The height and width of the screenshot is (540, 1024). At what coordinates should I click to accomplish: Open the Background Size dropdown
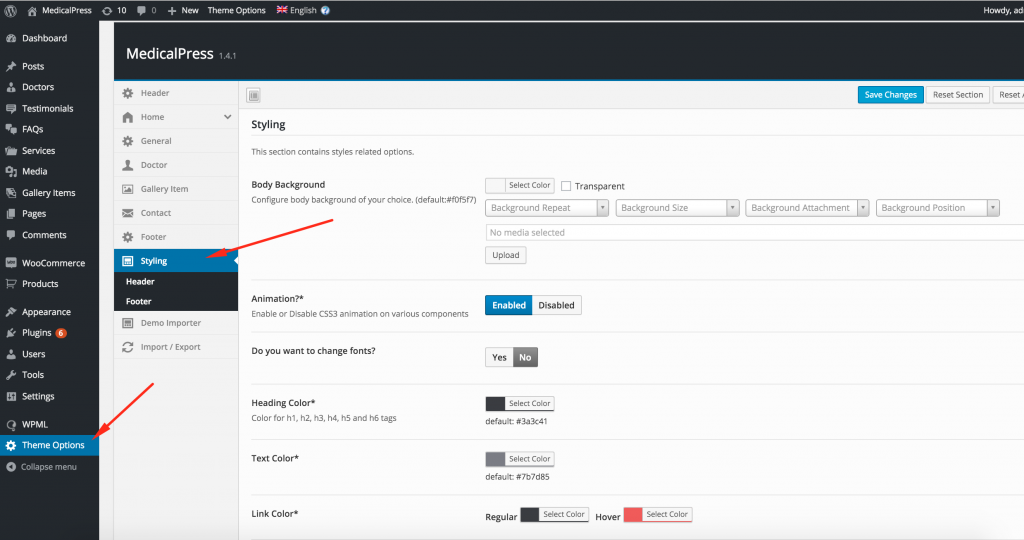pyautogui.click(x=677, y=208)
